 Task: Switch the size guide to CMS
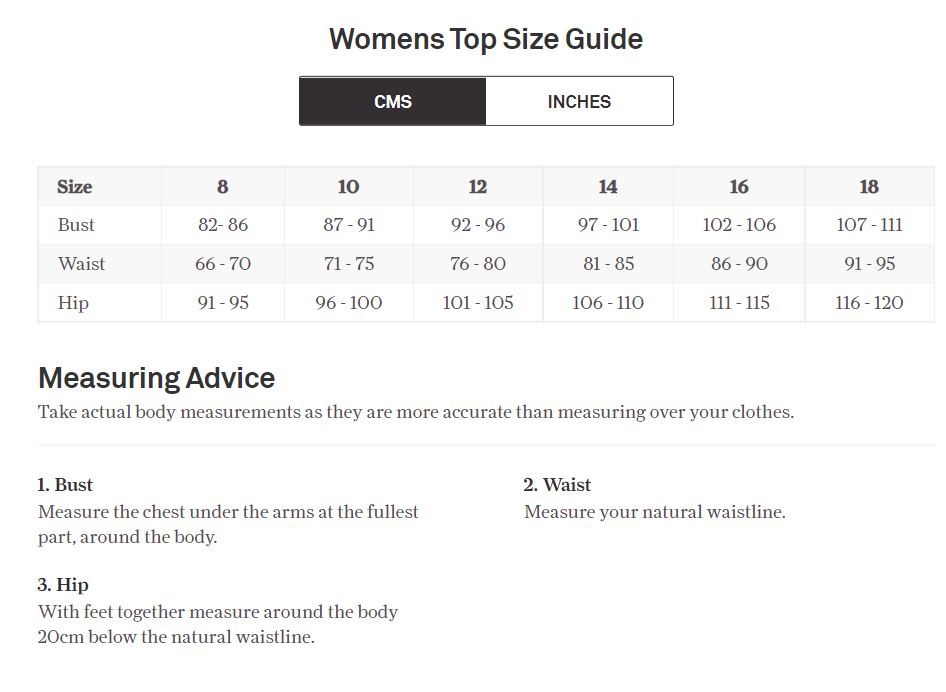392,102
